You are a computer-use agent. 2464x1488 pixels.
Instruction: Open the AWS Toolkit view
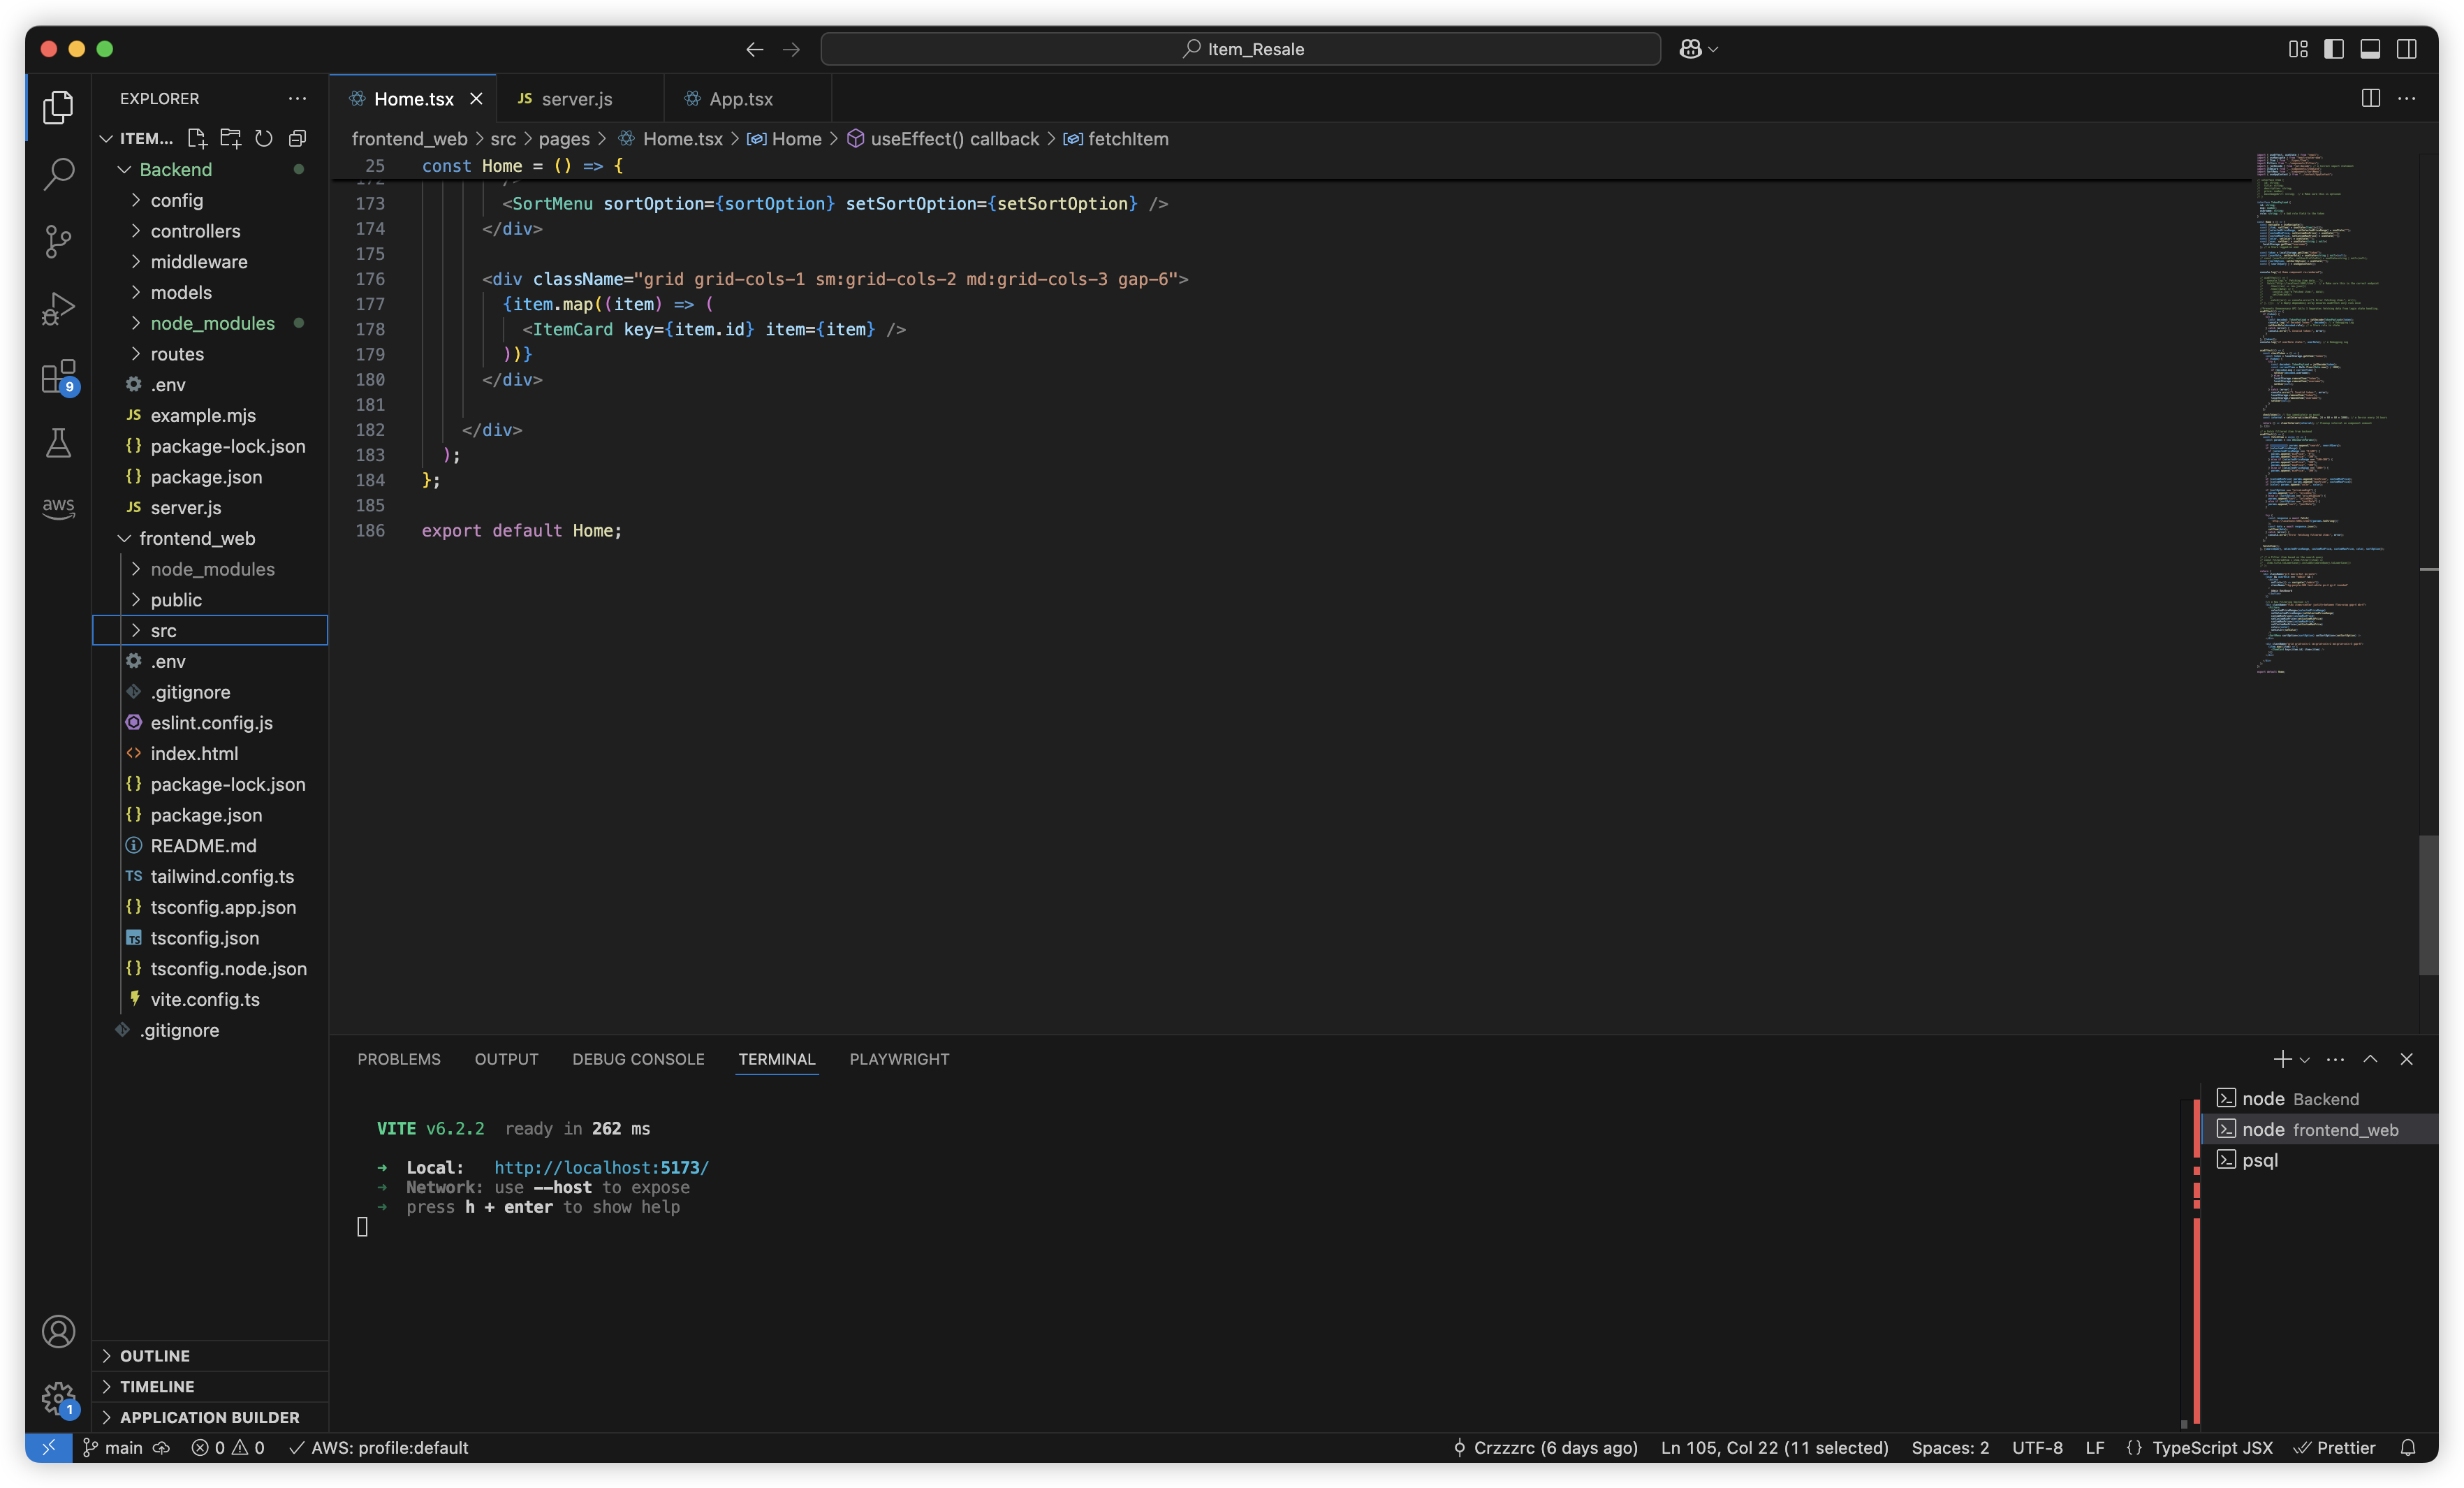point(58,507)
